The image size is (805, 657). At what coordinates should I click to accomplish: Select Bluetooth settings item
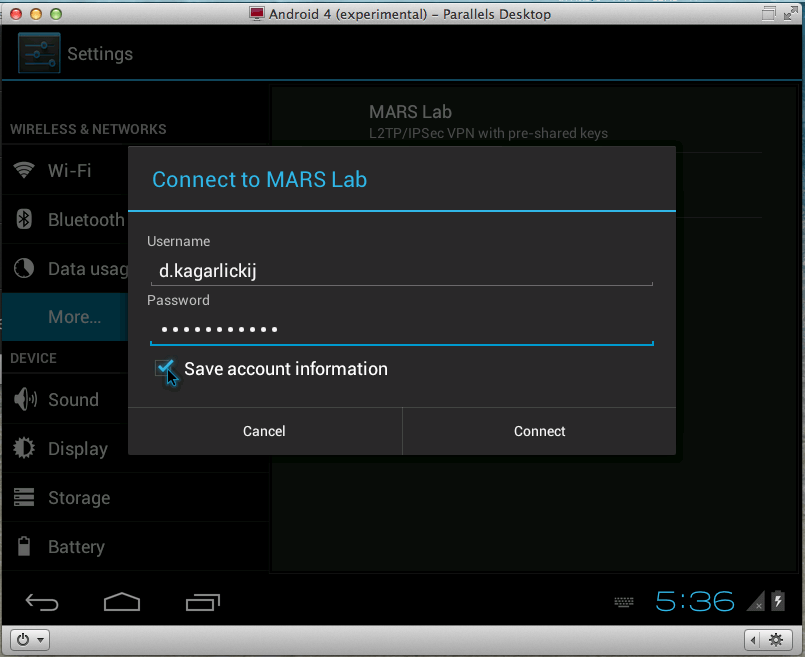point(65,219)
